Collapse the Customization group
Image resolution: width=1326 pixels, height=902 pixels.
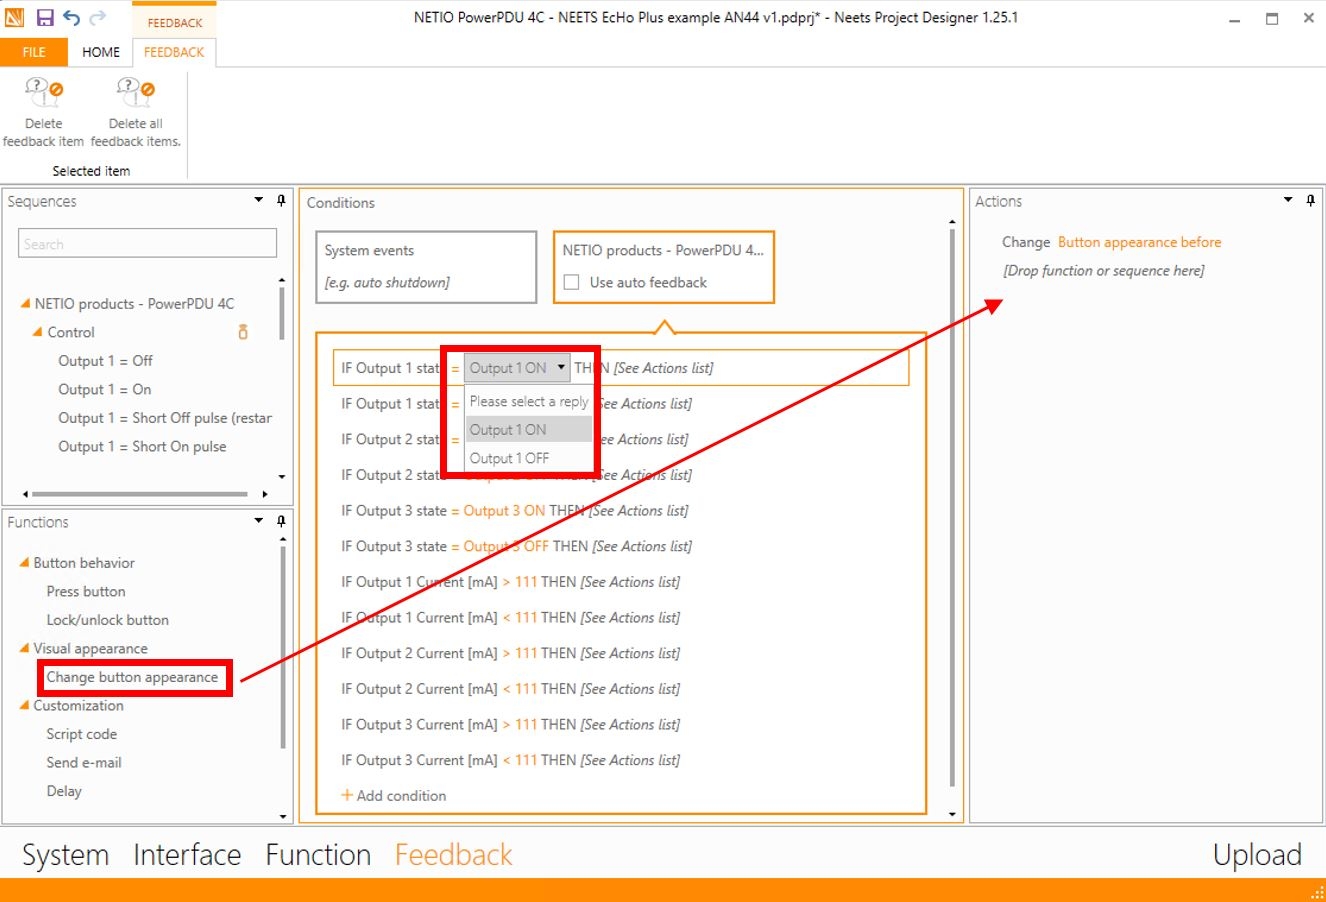25,706
